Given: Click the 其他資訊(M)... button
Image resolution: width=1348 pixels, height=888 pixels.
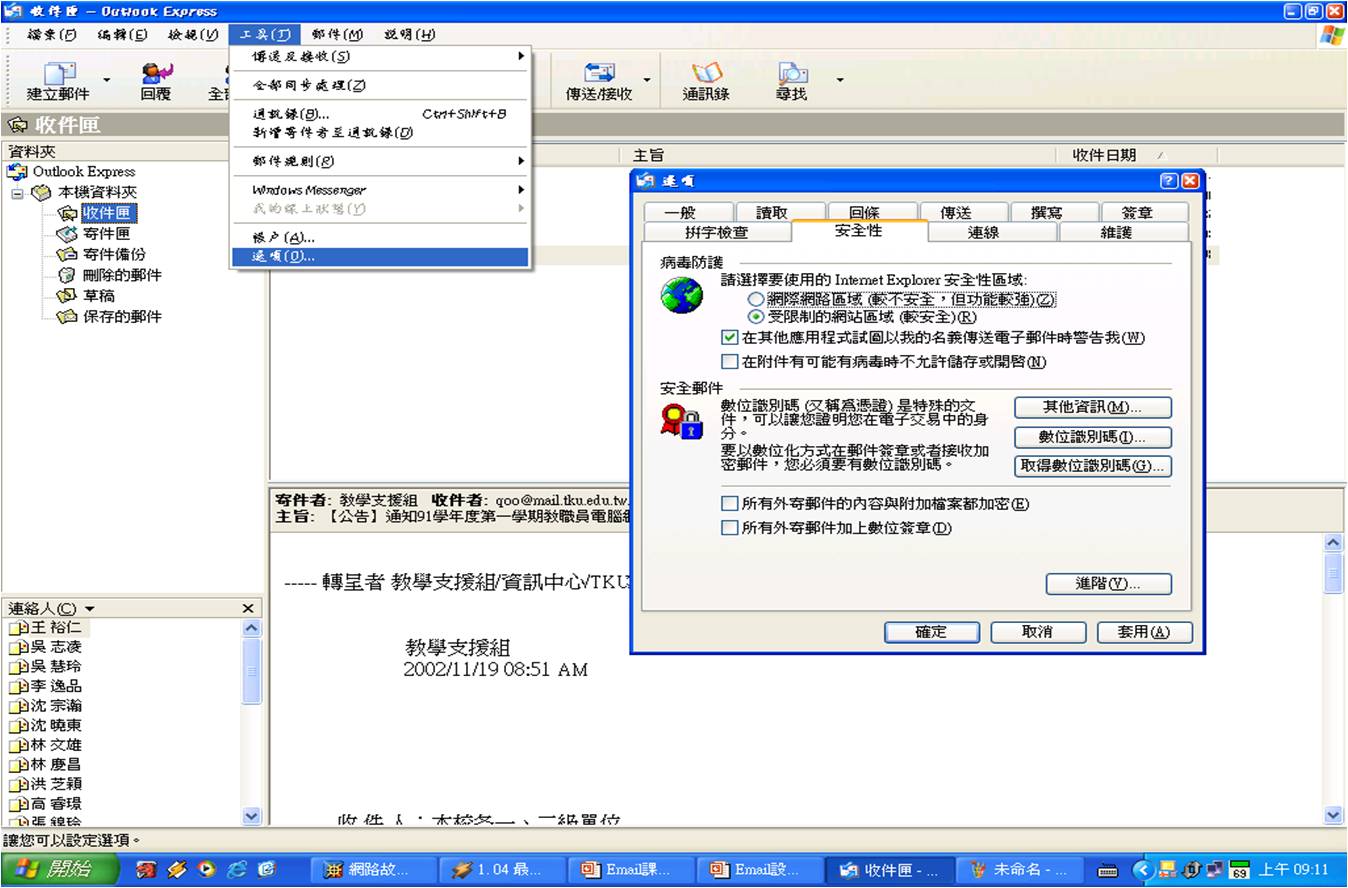Looking at the screenshot, I should (x=1093, y=407).
